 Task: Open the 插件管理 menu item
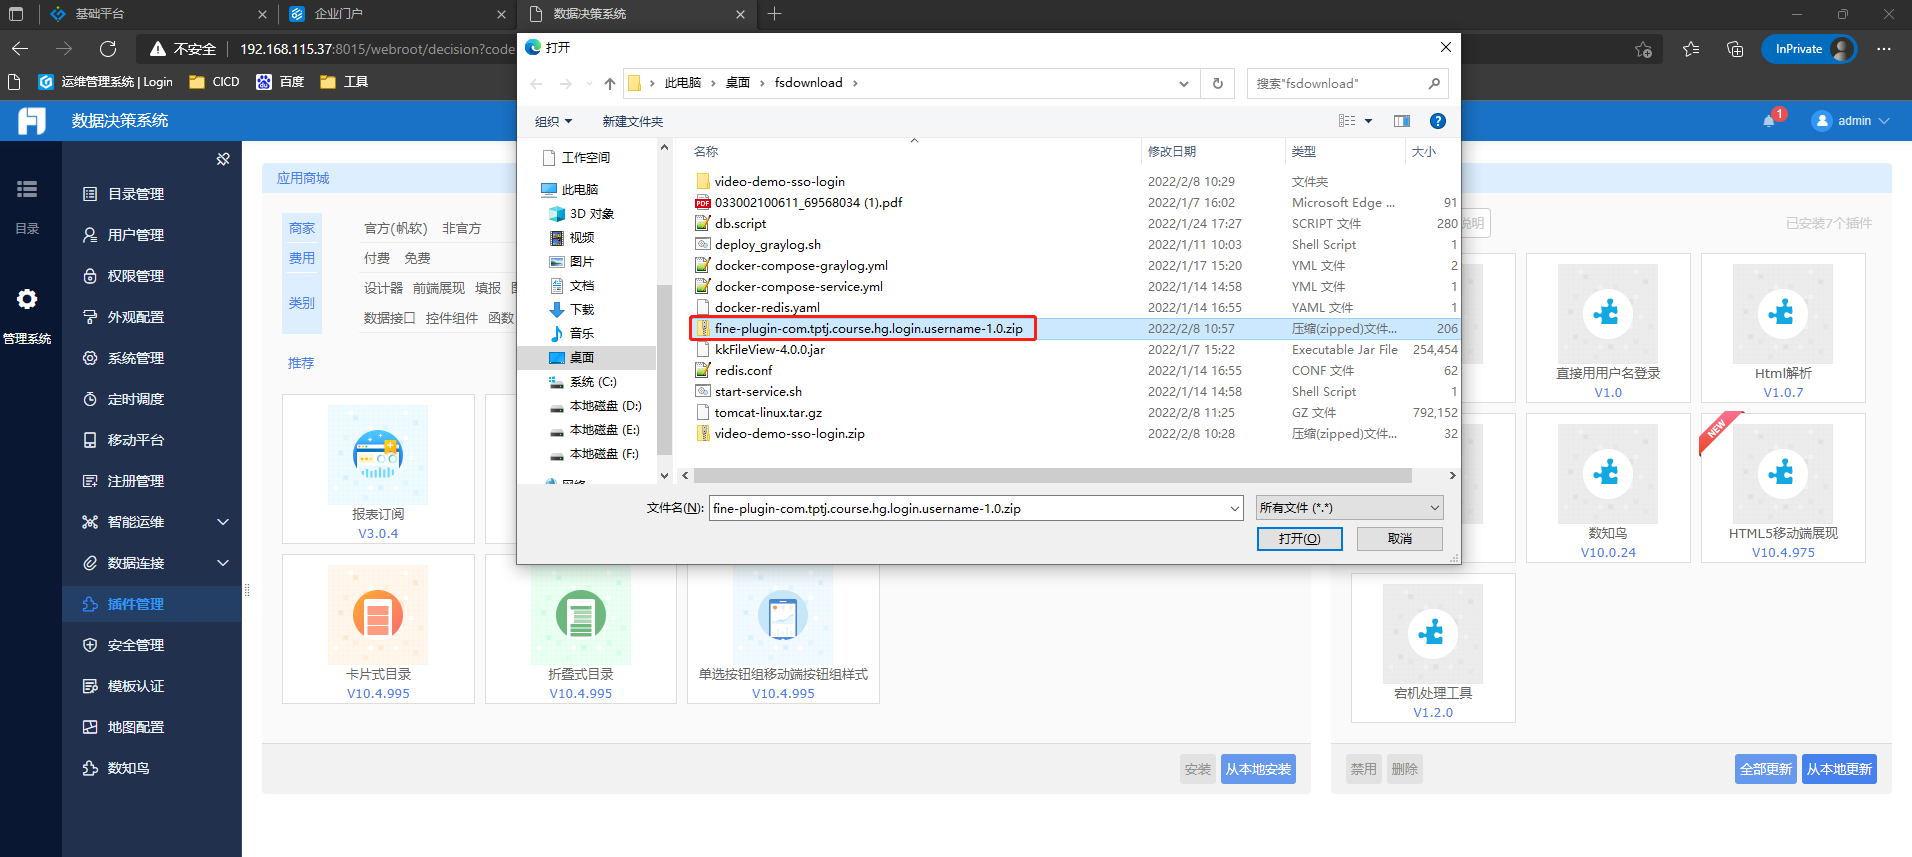(152, 604)
